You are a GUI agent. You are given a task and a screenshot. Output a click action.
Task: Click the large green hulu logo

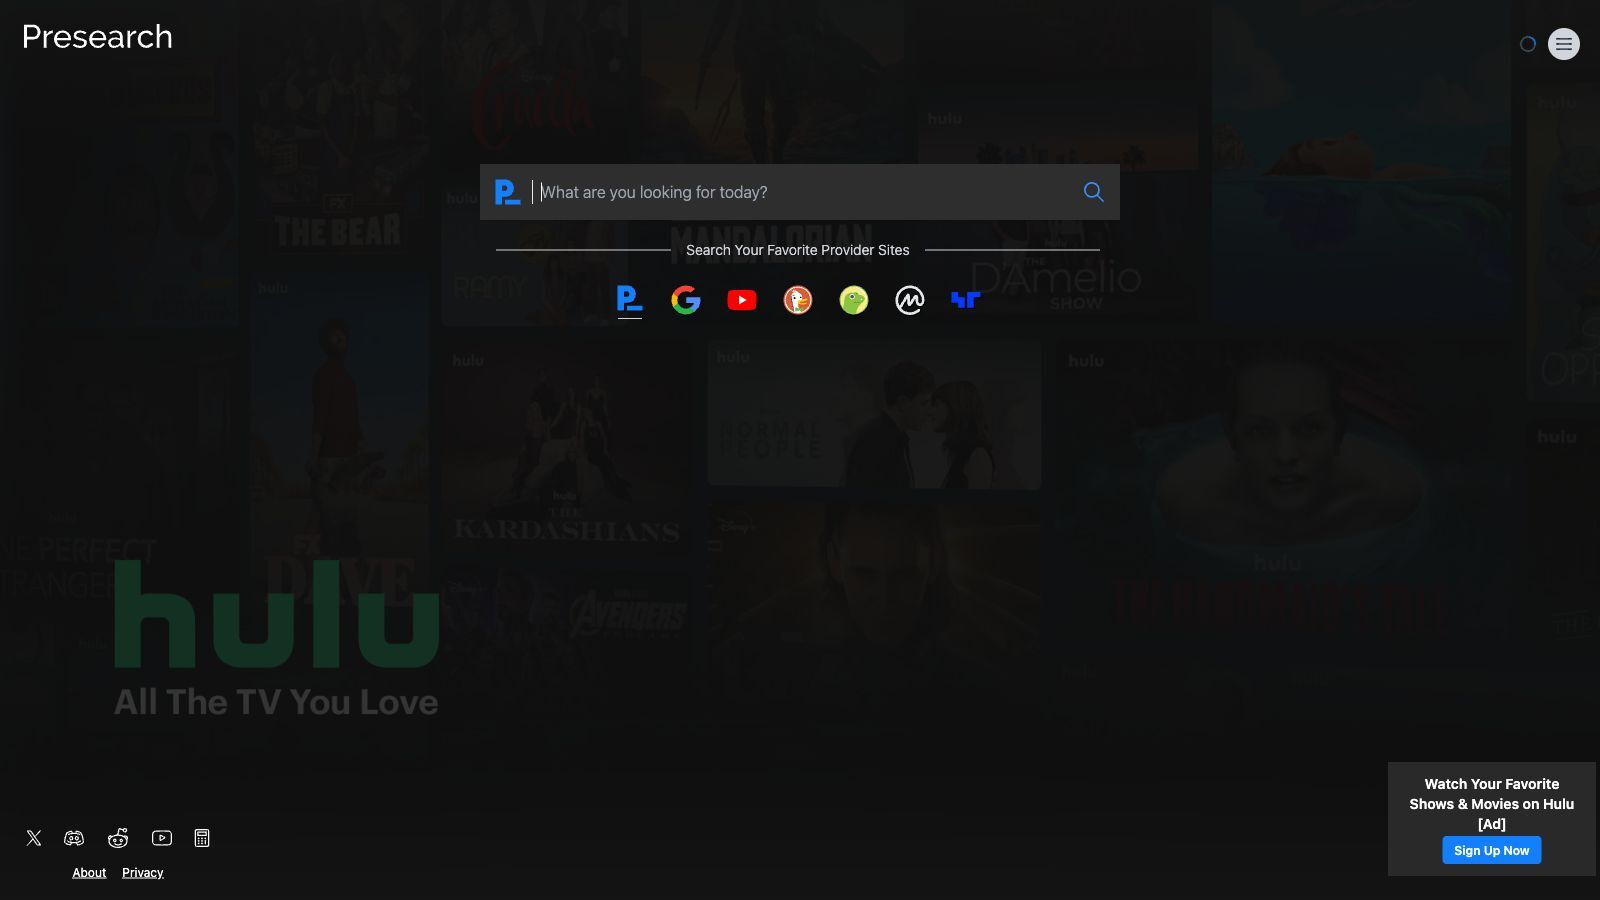coord(276,615)
